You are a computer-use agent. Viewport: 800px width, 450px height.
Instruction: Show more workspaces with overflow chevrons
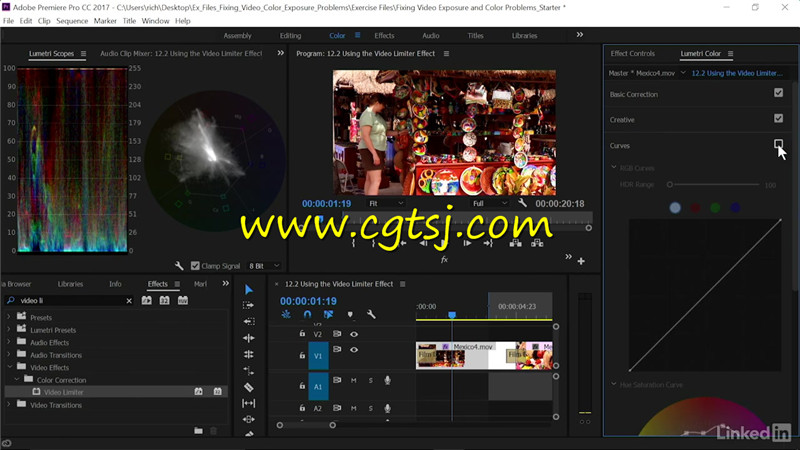[x=580, y=35]
